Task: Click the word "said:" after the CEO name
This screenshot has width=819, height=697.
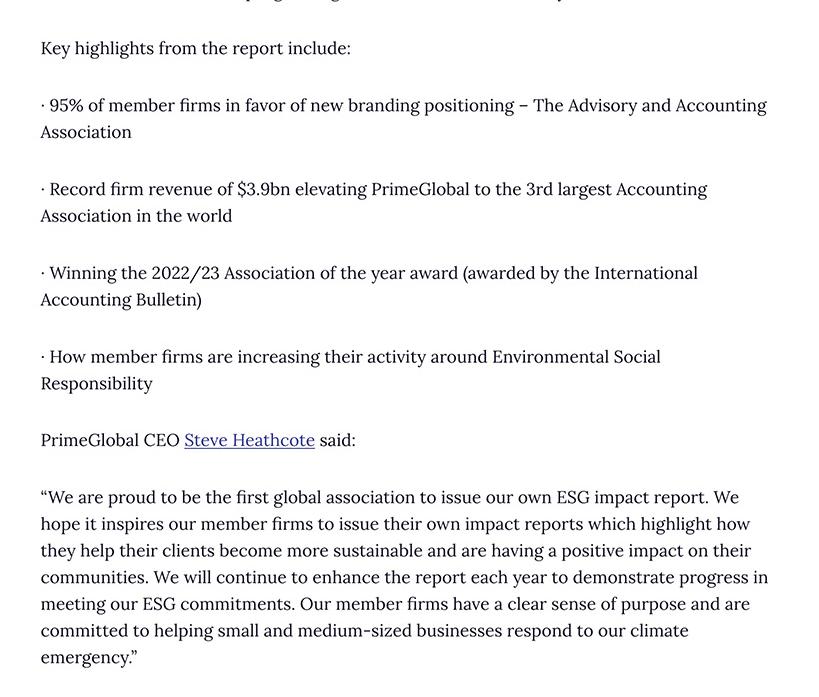Action: pyautogui.click(x=337, y=440)
